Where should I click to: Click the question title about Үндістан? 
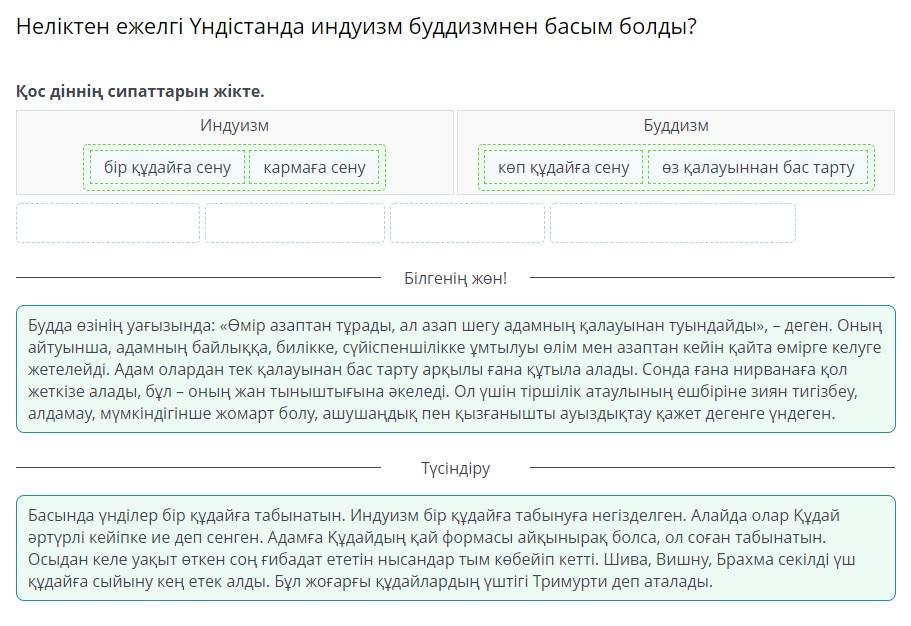(x=356, y=27)
